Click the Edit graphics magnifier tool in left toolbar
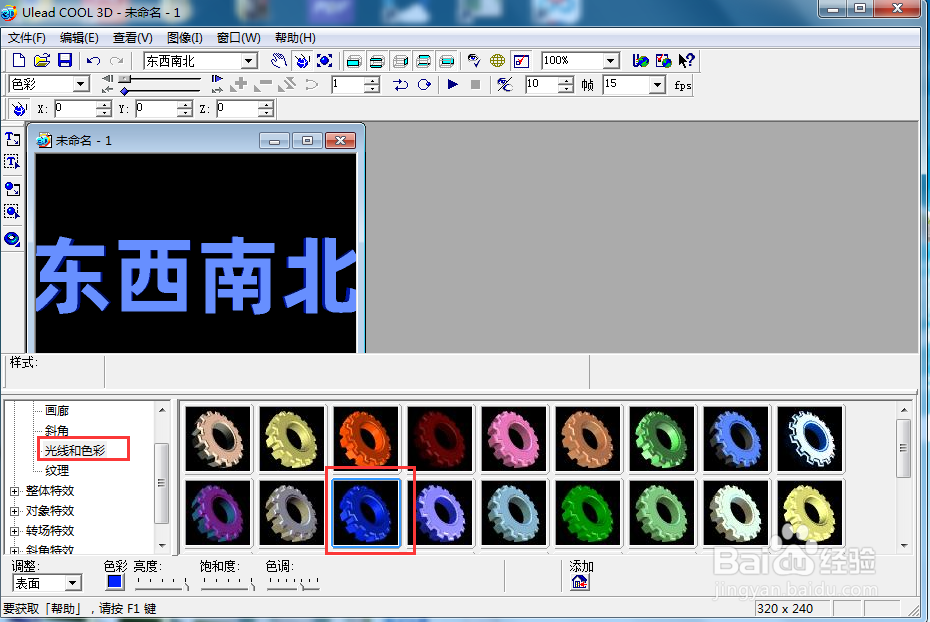Image resolution: width=930 pixels, height=622 pixels. (x=12, y=212)
